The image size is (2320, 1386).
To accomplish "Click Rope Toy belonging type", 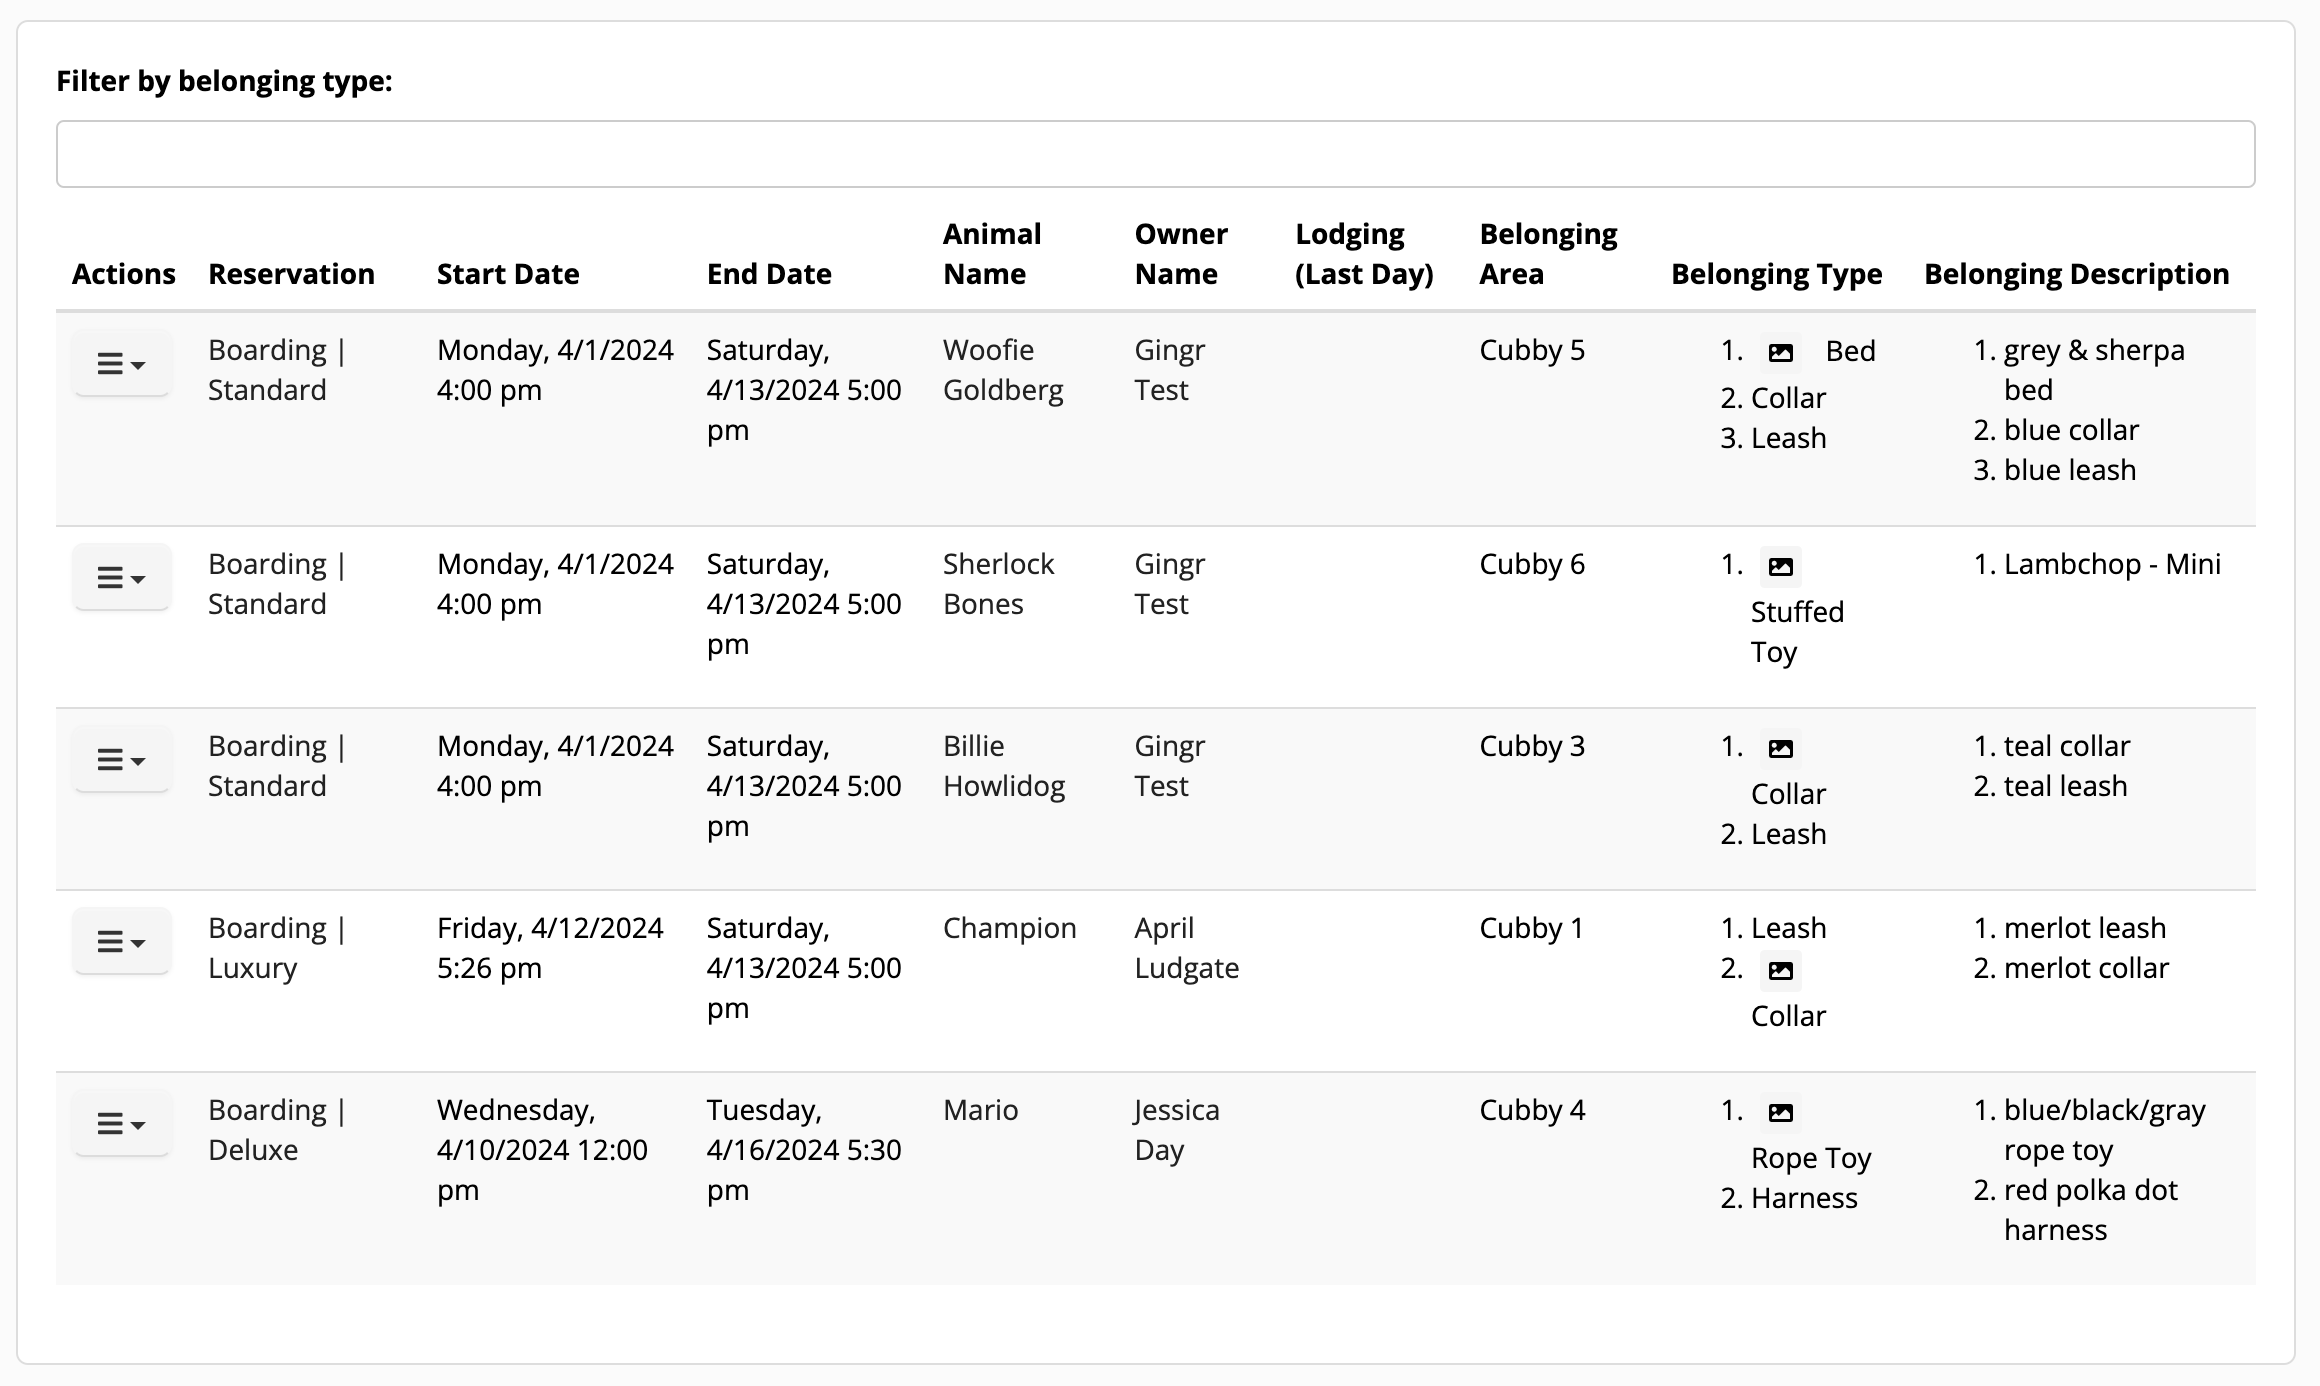I will pyautogui.click(x=1811, y=1158).
